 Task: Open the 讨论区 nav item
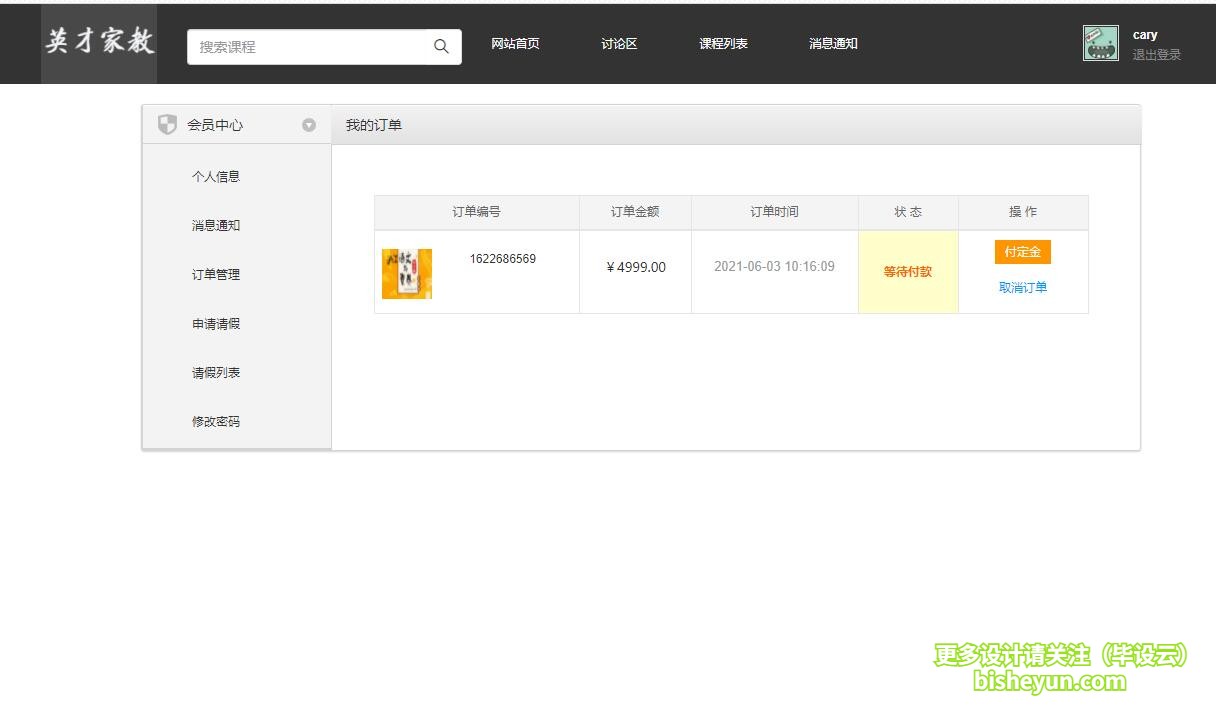[619, 44]
